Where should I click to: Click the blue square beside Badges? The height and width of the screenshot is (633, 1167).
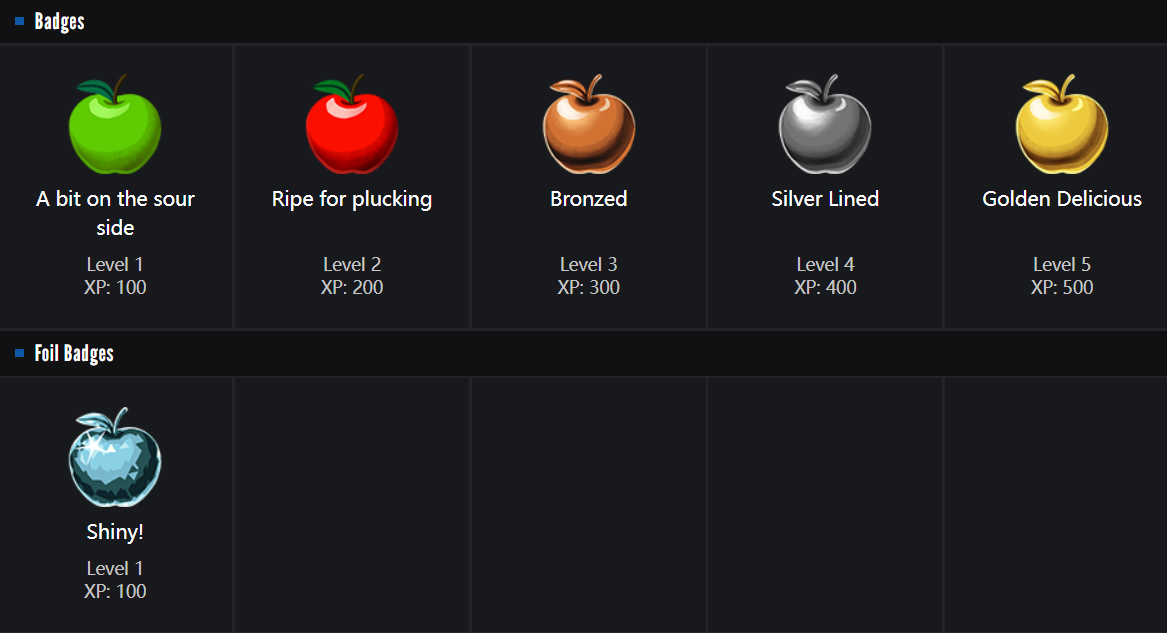(x=20, y=21)
